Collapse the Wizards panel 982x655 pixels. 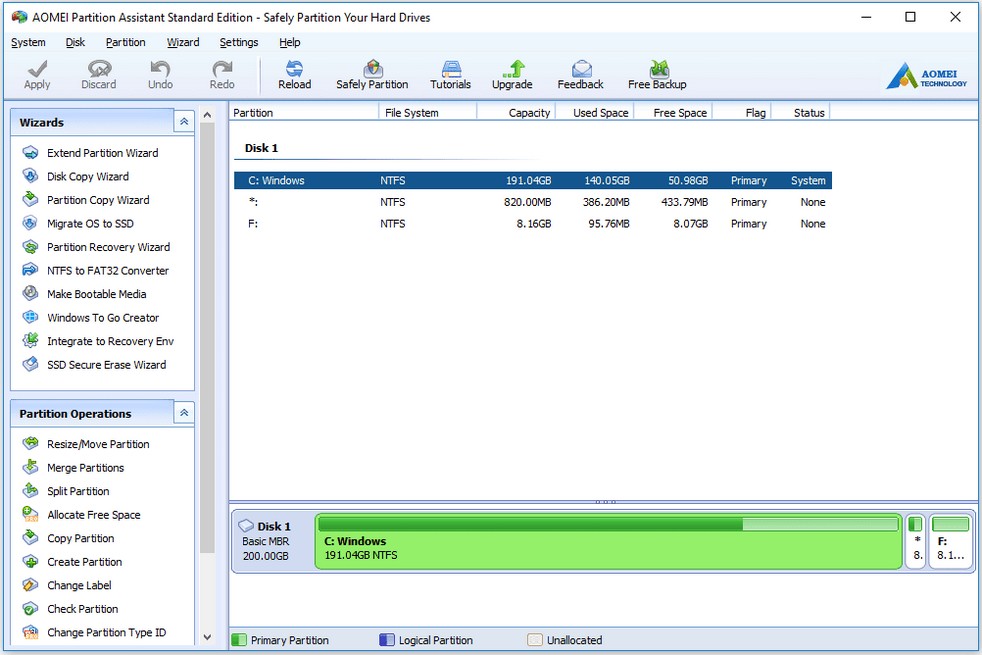pyautogui.click(x=184, y=121)
